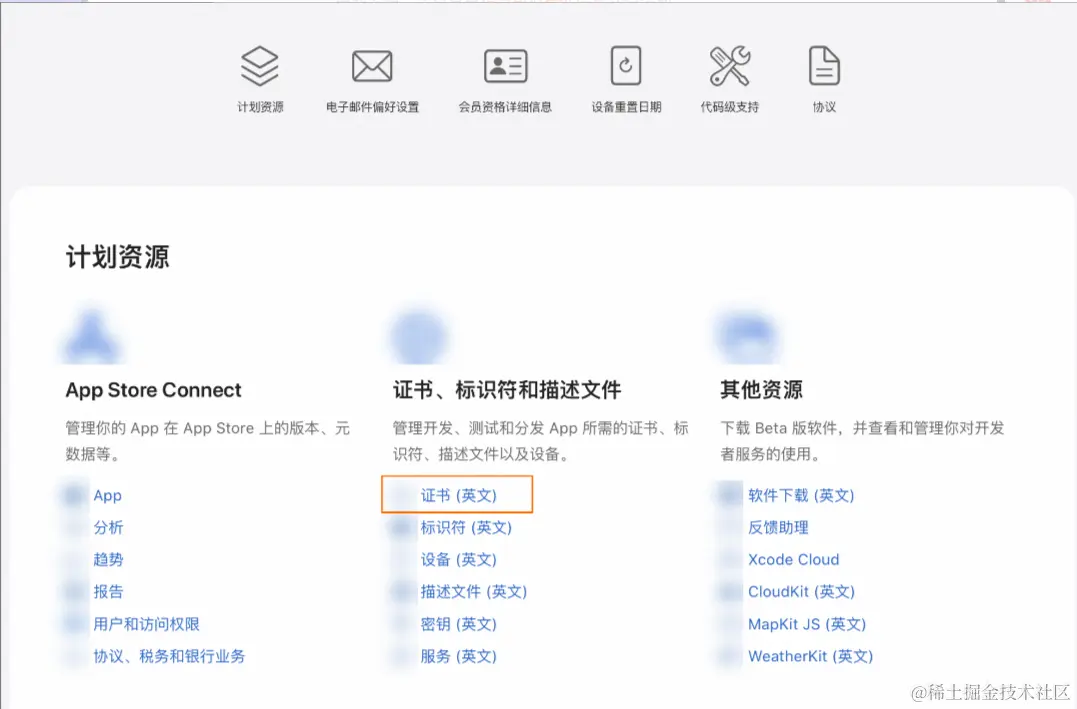Click the large 计划资源 section title
1077x709 pixels.
117,257
